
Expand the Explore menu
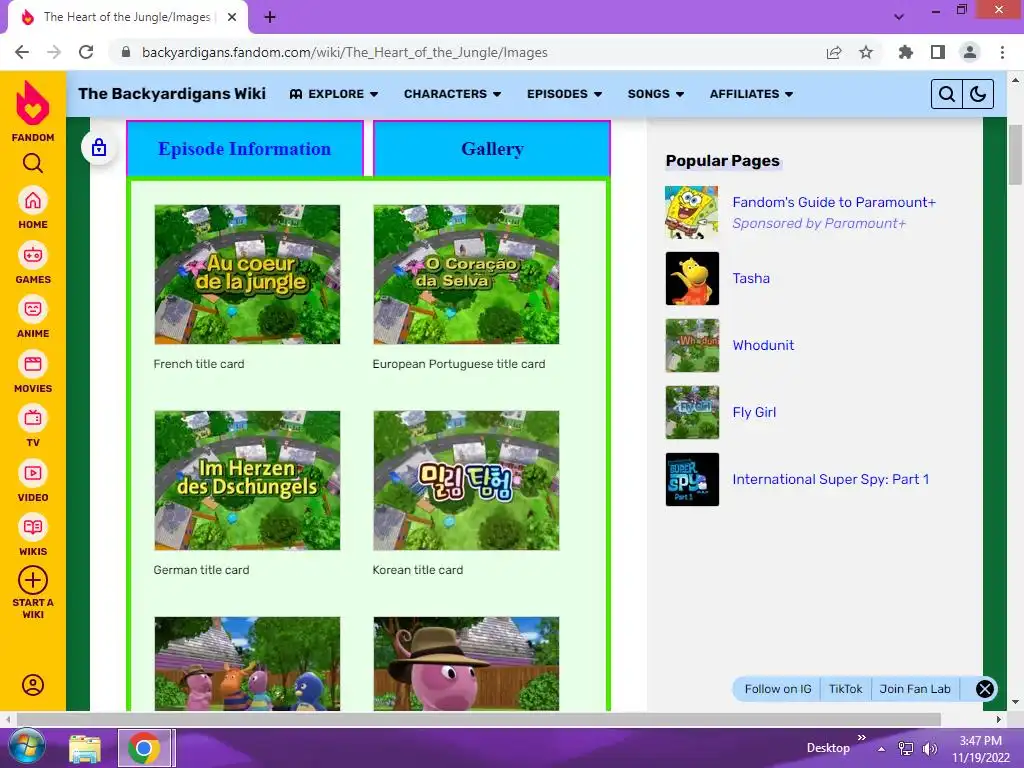[x=334, y=94]
